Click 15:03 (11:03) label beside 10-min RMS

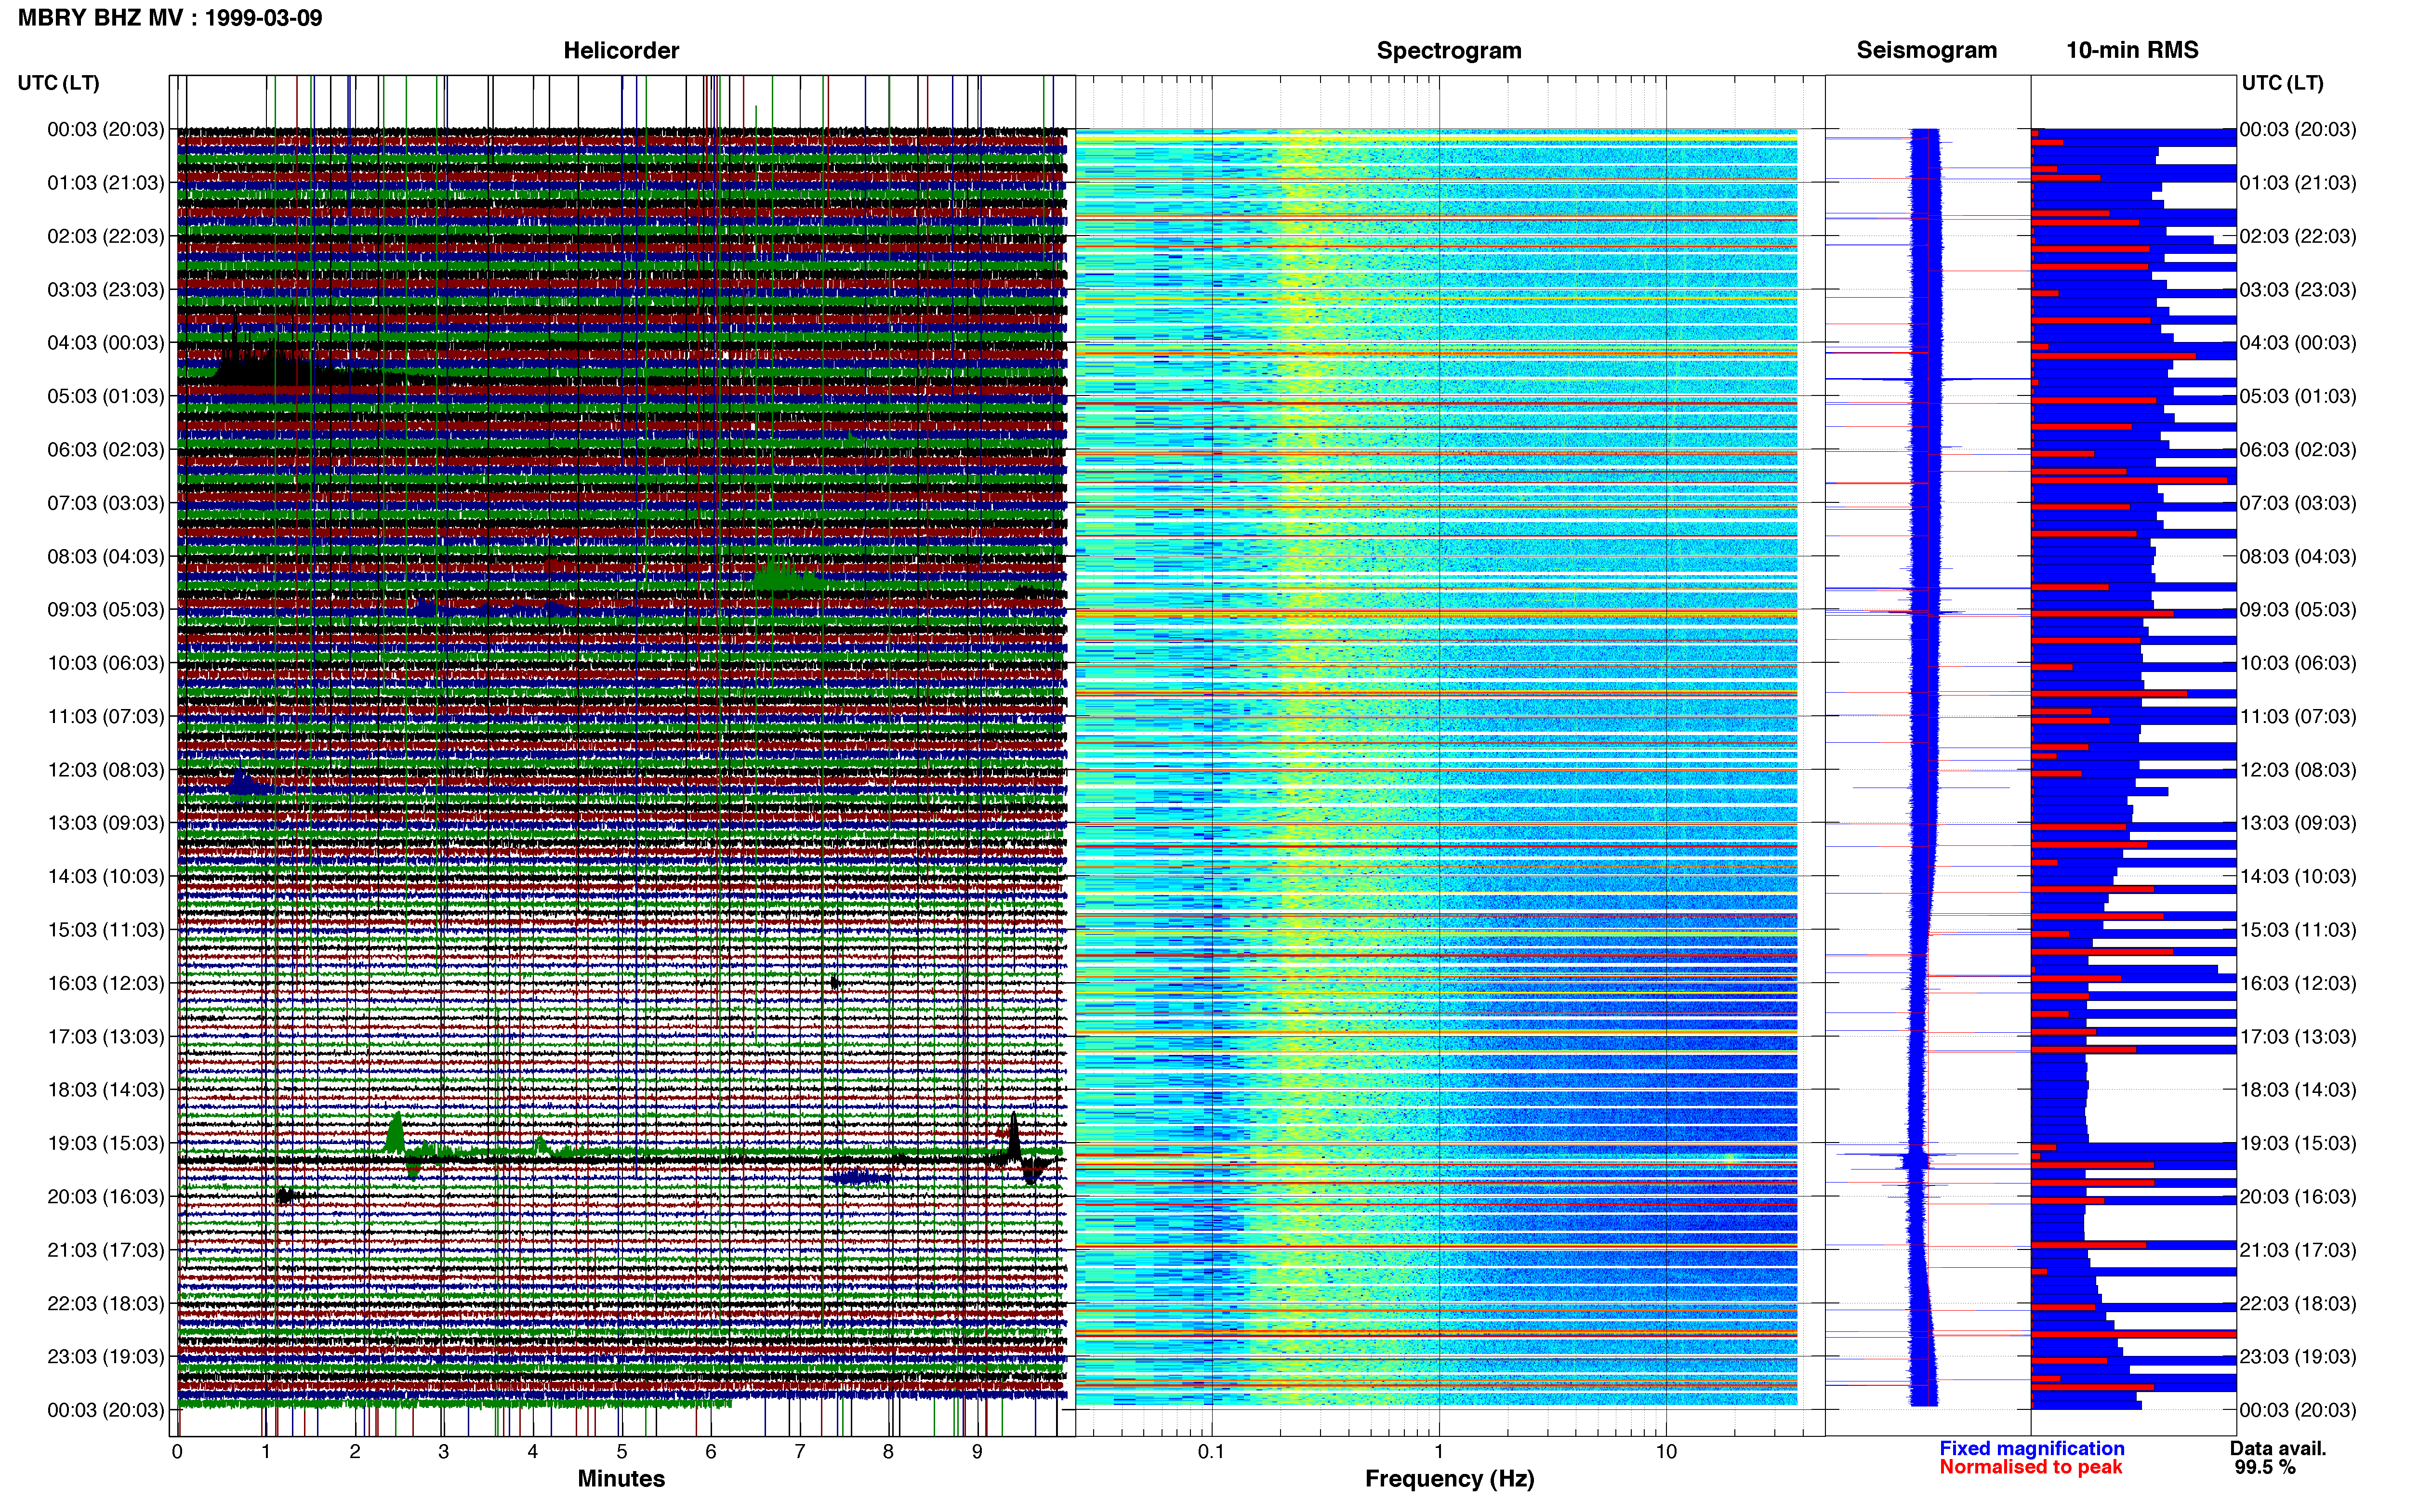(2298, 930)
